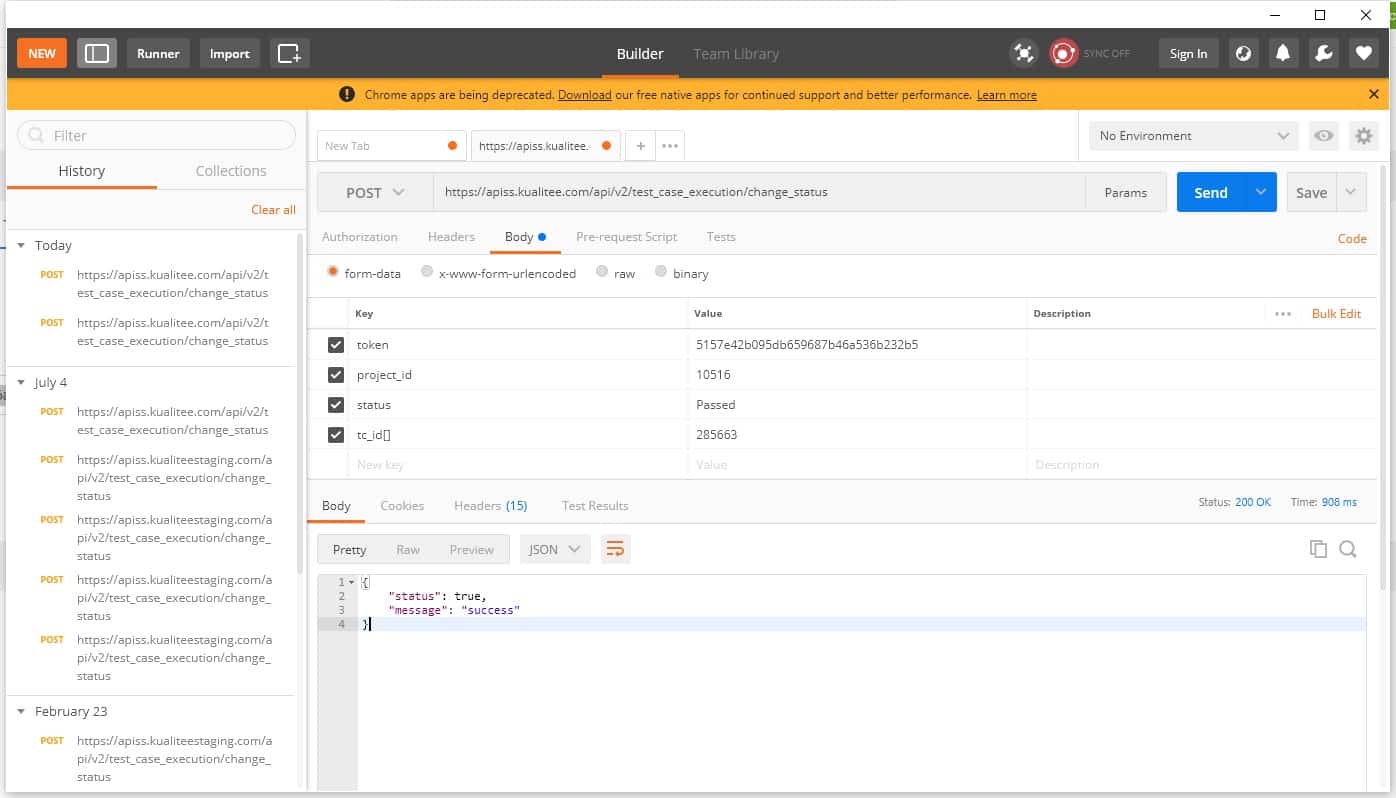Click environment quick look eye icon

pos(1324,136)
